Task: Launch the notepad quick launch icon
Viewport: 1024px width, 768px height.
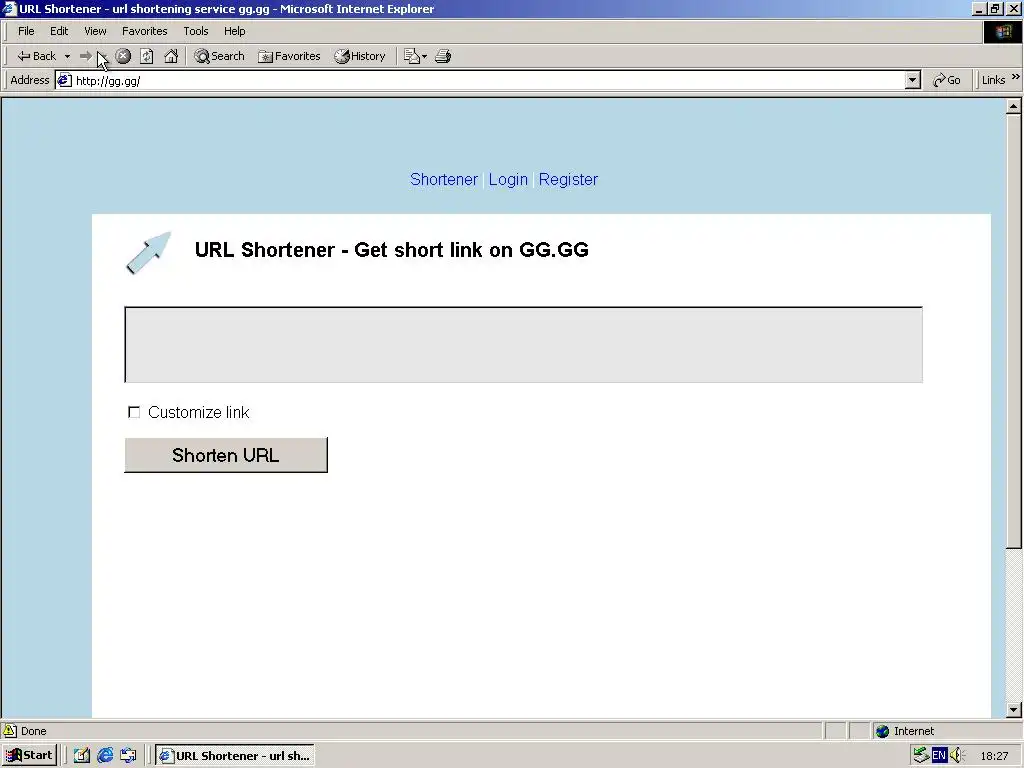Action: pyautogui.click(x=82, y=756)
